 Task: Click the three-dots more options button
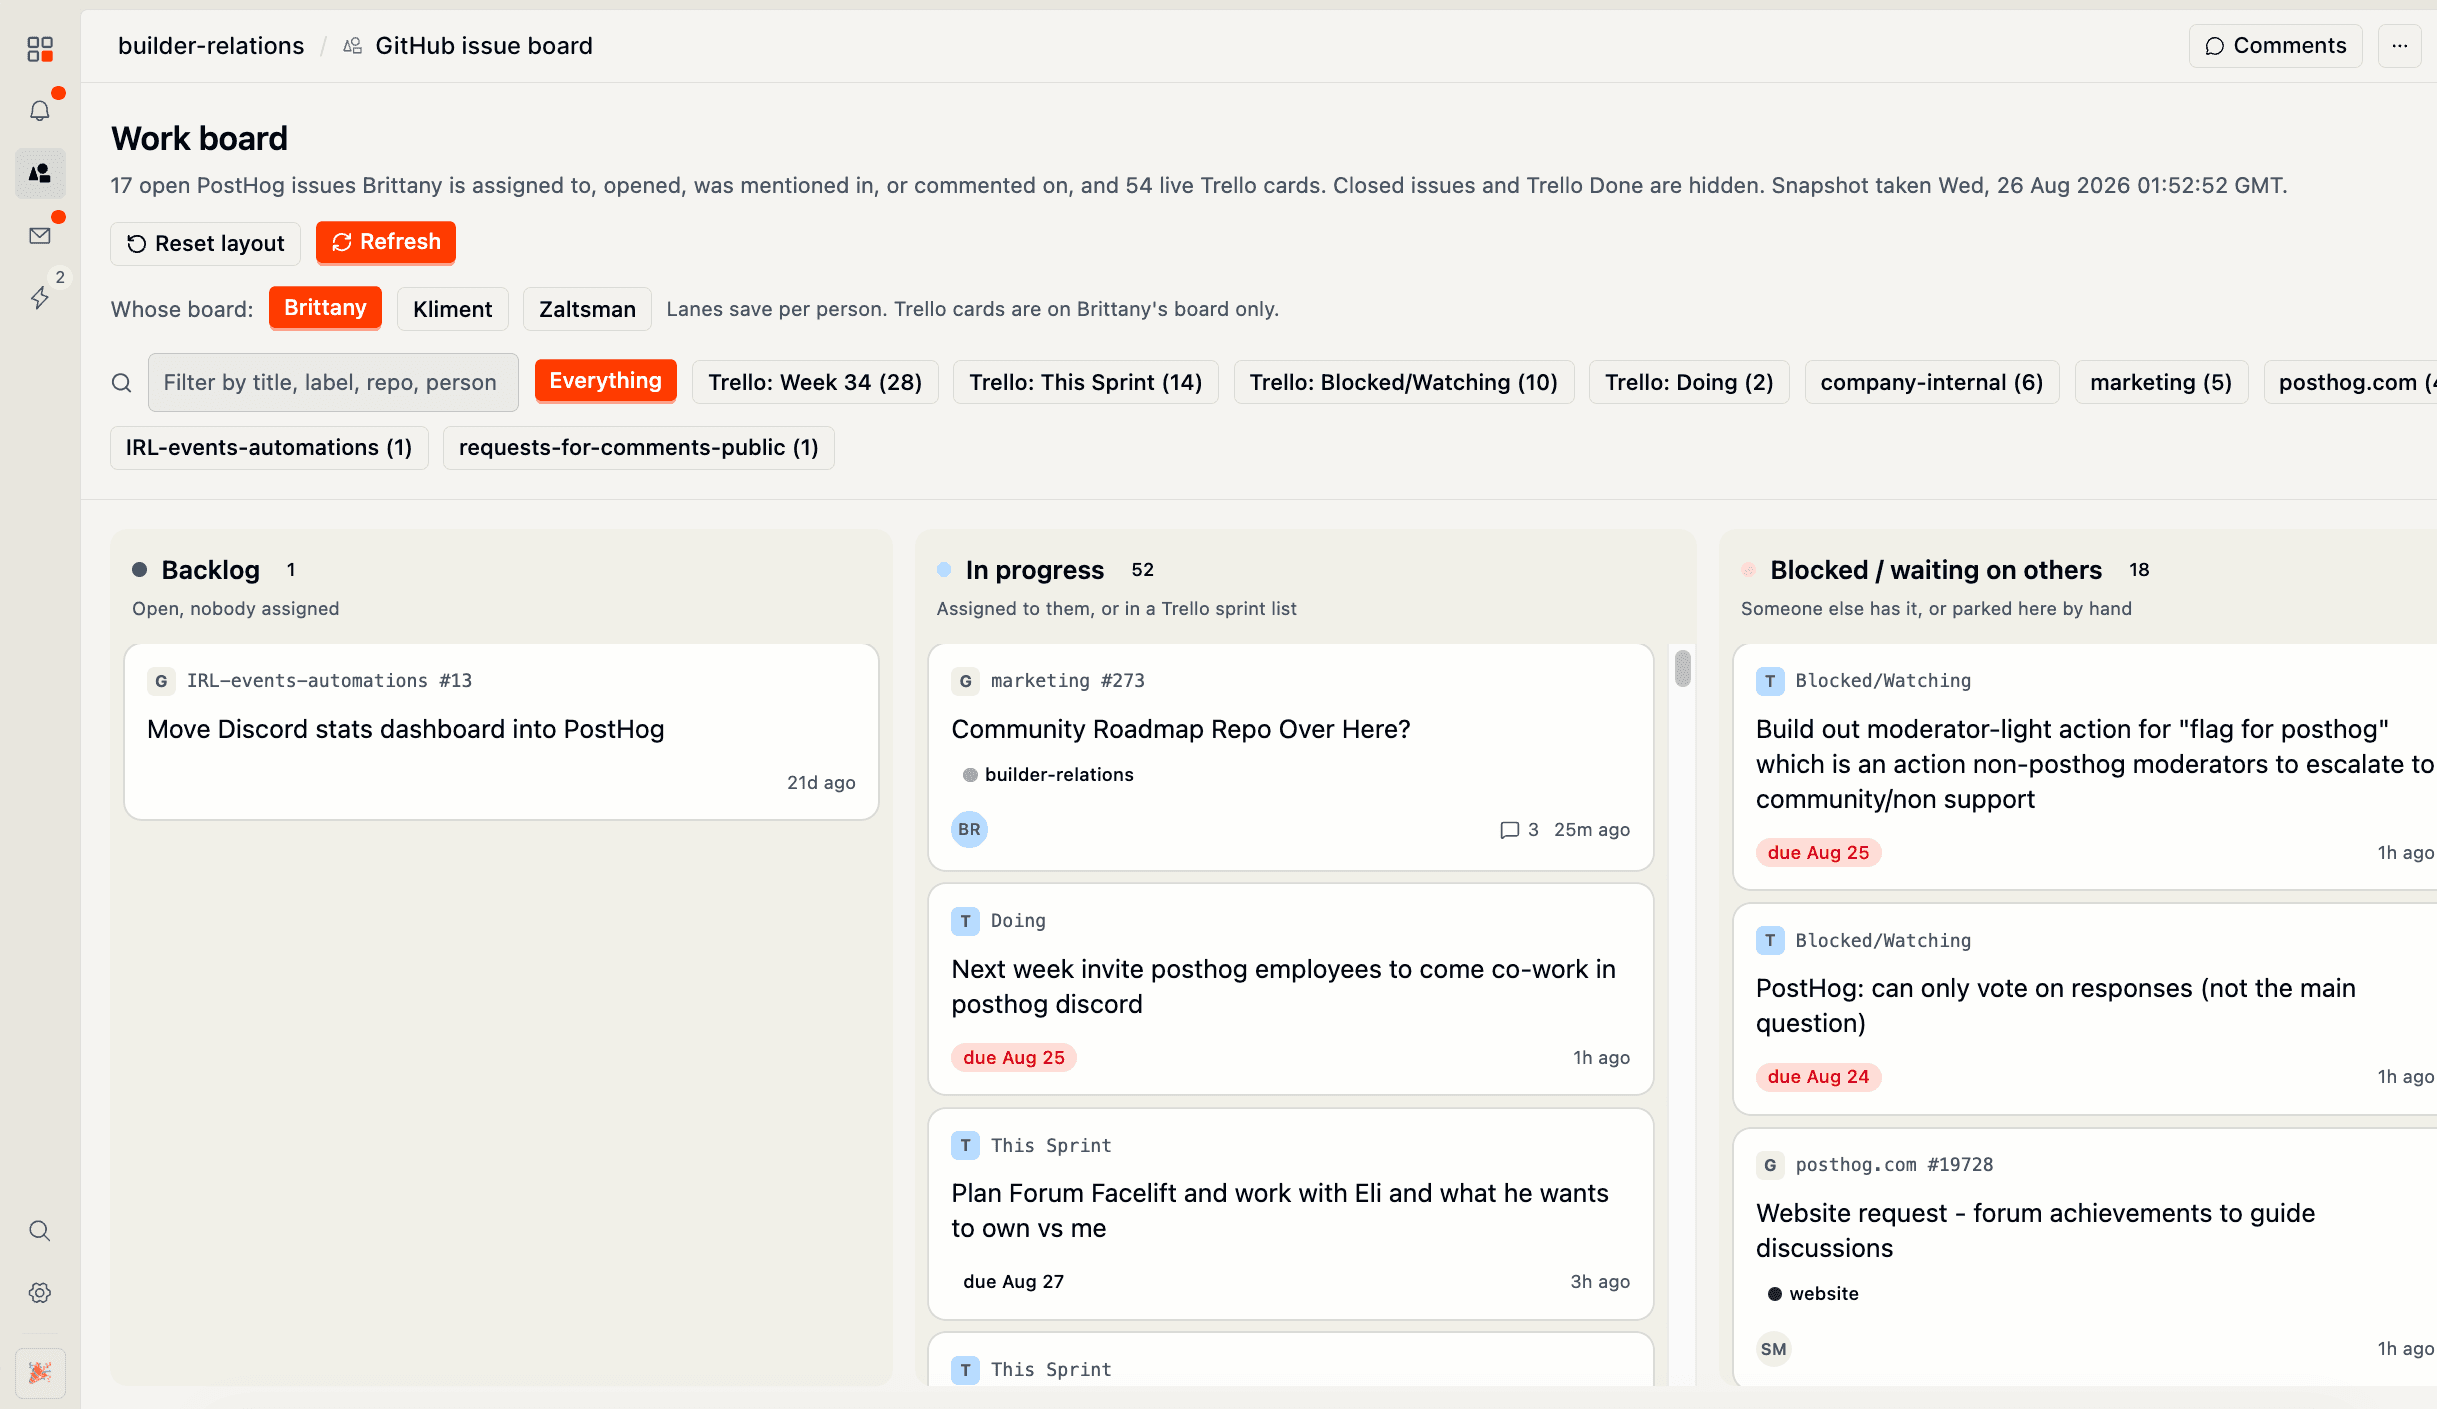click(x=2399, y=46)
